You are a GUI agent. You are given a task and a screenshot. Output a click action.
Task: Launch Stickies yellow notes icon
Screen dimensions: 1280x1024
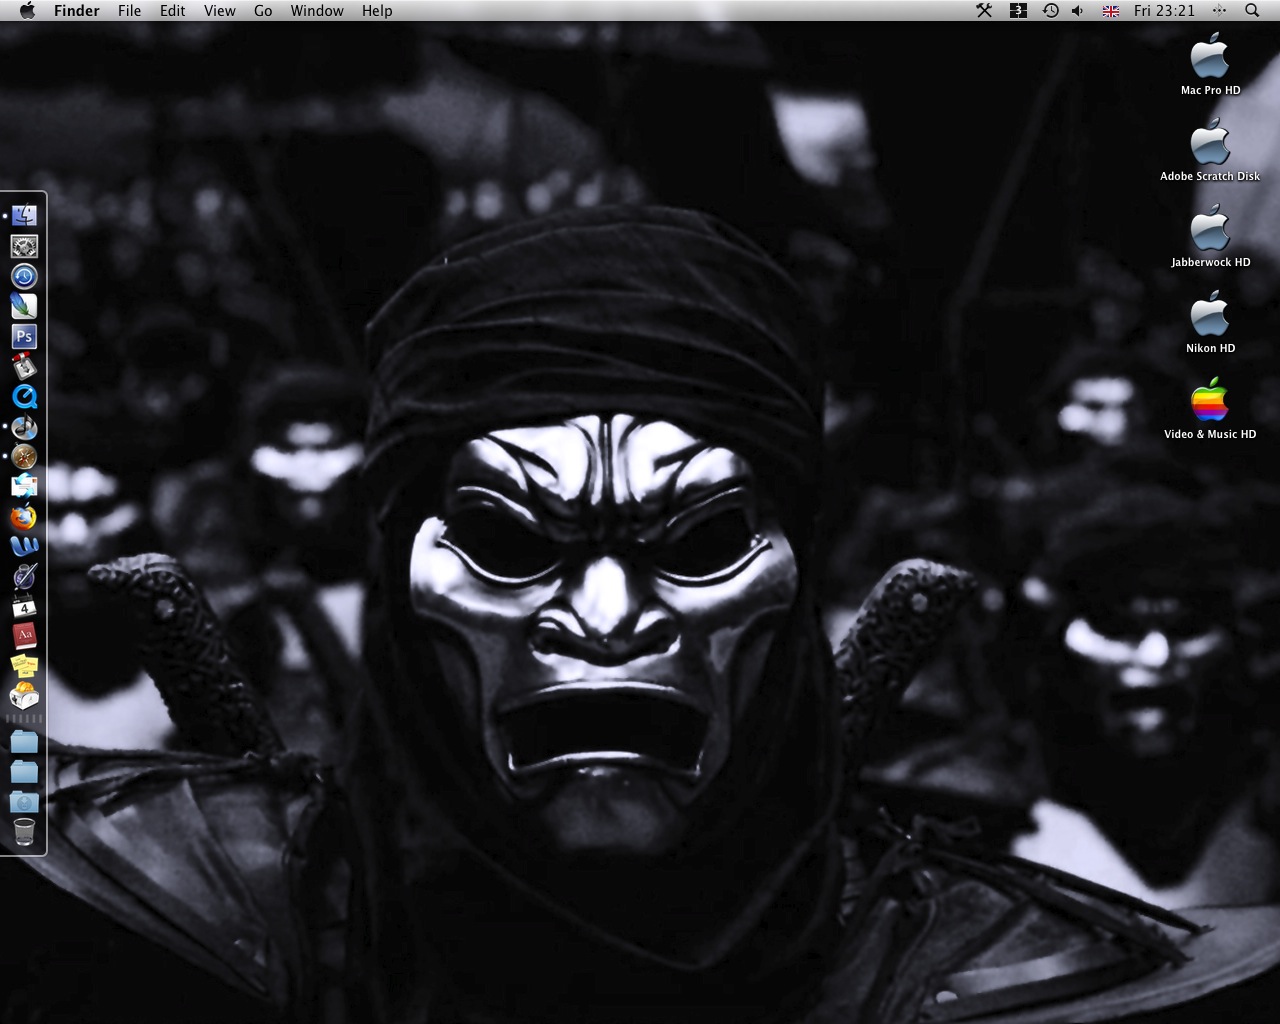pos(24,666)
